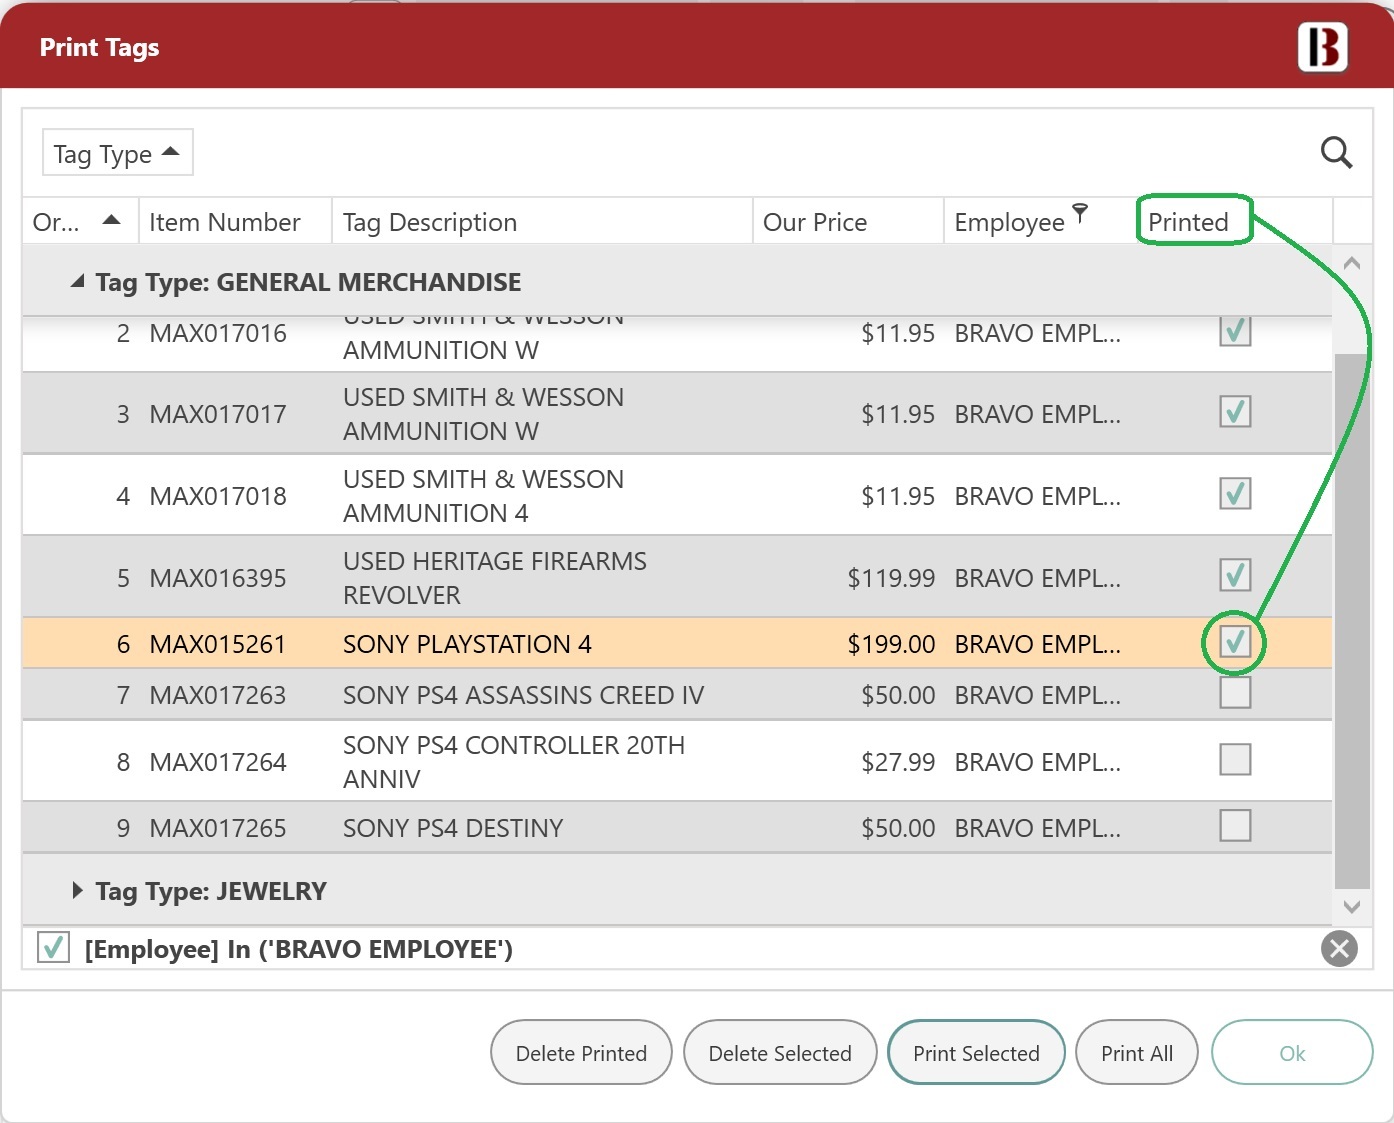Screen dimensions: 1394x1123
Task: Click the $27.99 price cell
Action: pos(898,762)
